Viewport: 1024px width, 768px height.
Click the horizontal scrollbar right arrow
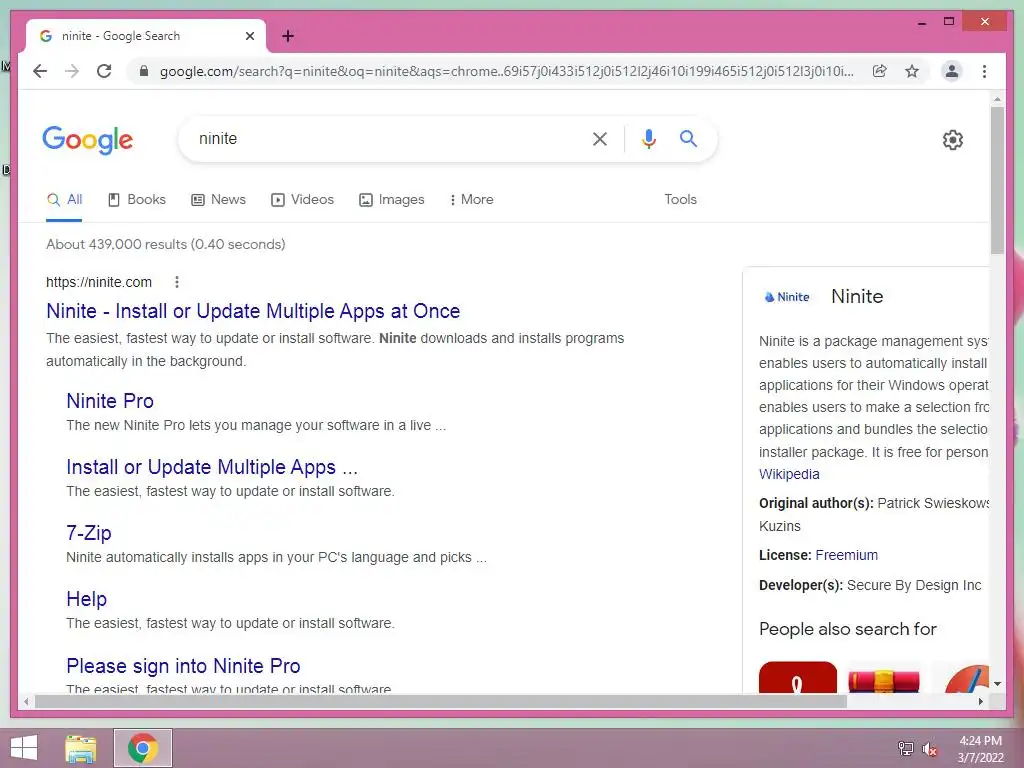tap(980, 701)
